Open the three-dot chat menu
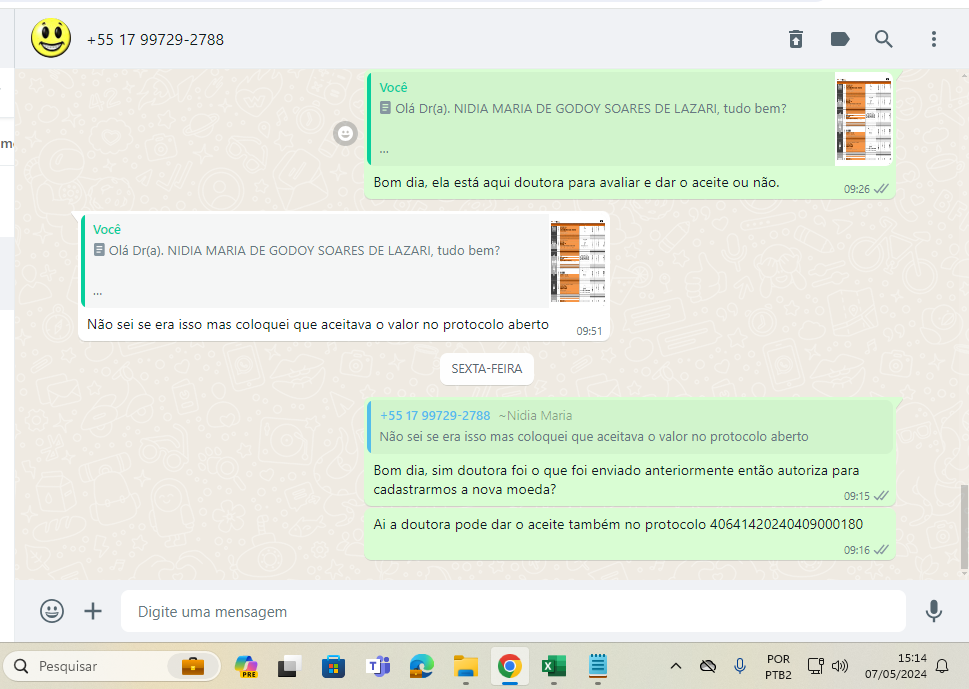Image resolution: width=969 pixels, height=689 pixels. tap(934, 39)
